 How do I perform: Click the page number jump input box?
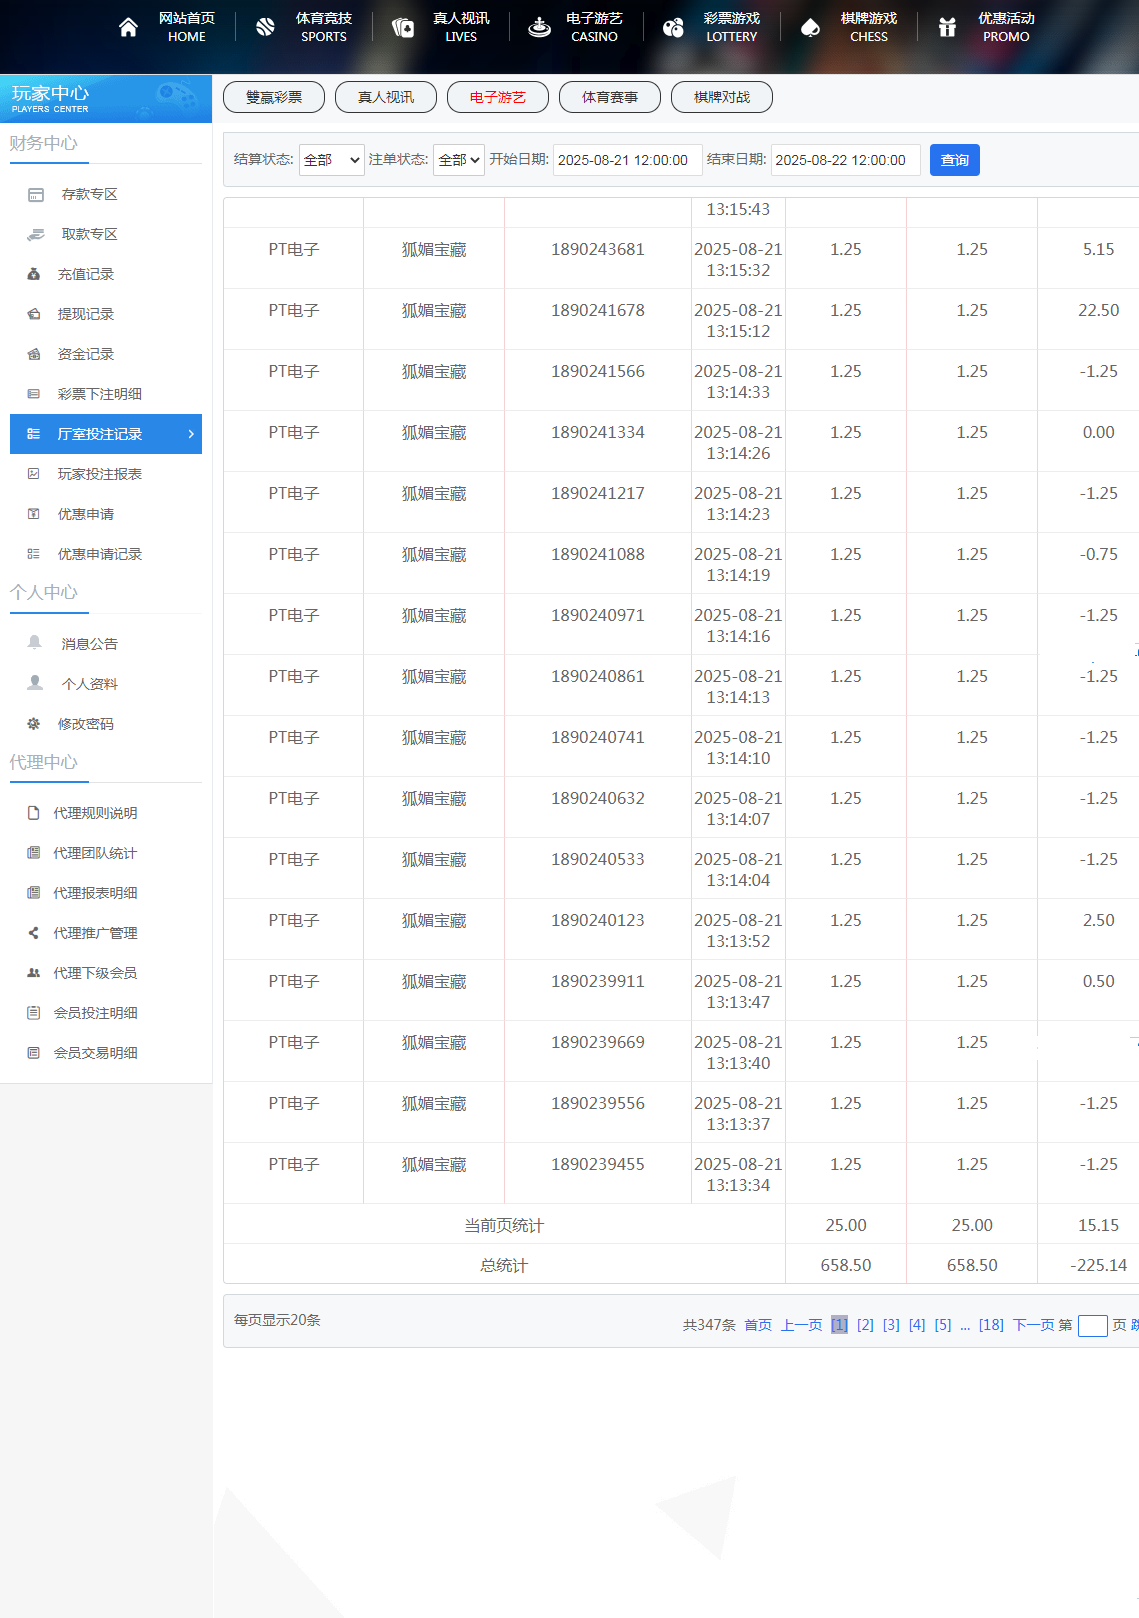1092,1326
